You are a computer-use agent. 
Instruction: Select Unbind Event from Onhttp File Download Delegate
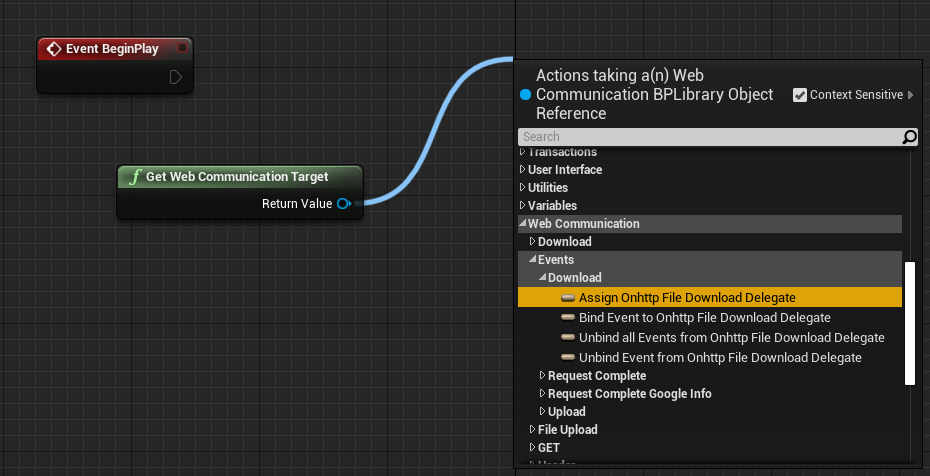click(x=720, y=358)
